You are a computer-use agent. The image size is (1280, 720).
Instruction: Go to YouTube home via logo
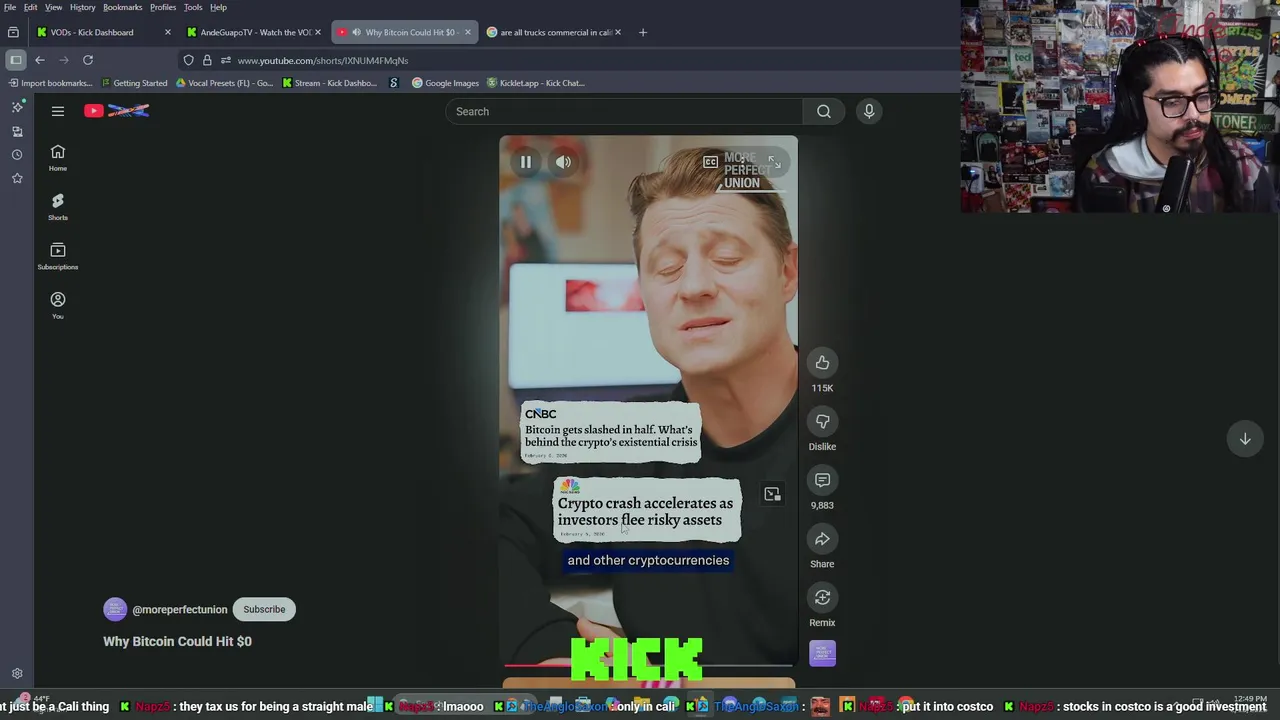116,111
